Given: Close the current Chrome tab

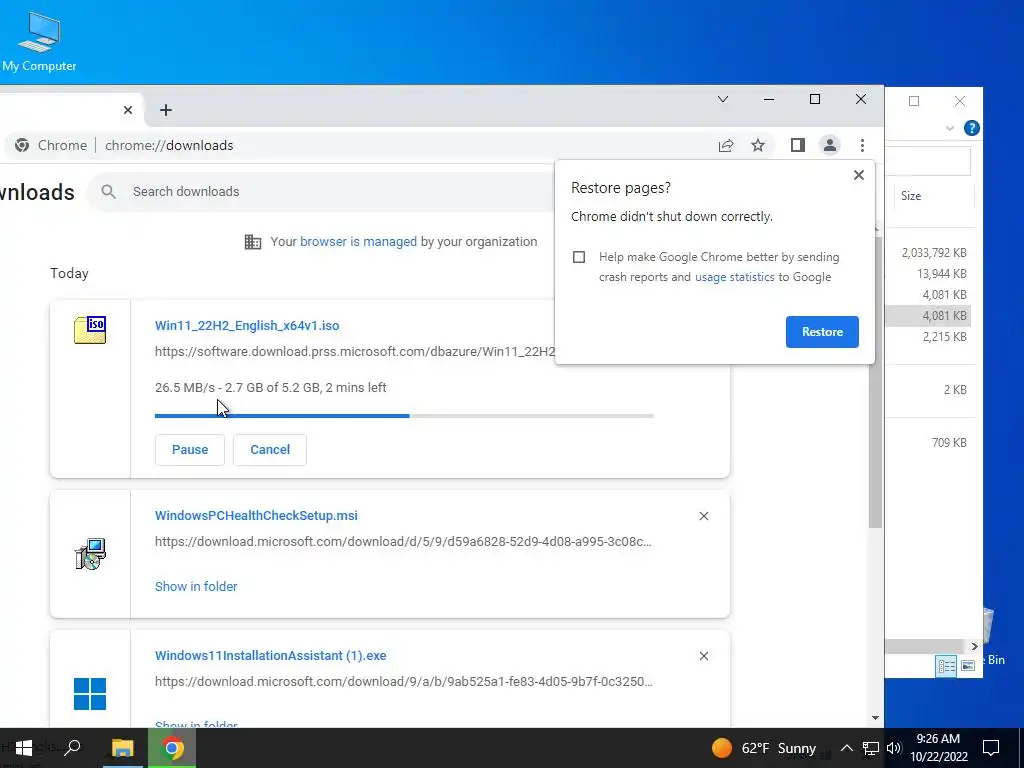Looking at the screenshot, I should 128,110.
